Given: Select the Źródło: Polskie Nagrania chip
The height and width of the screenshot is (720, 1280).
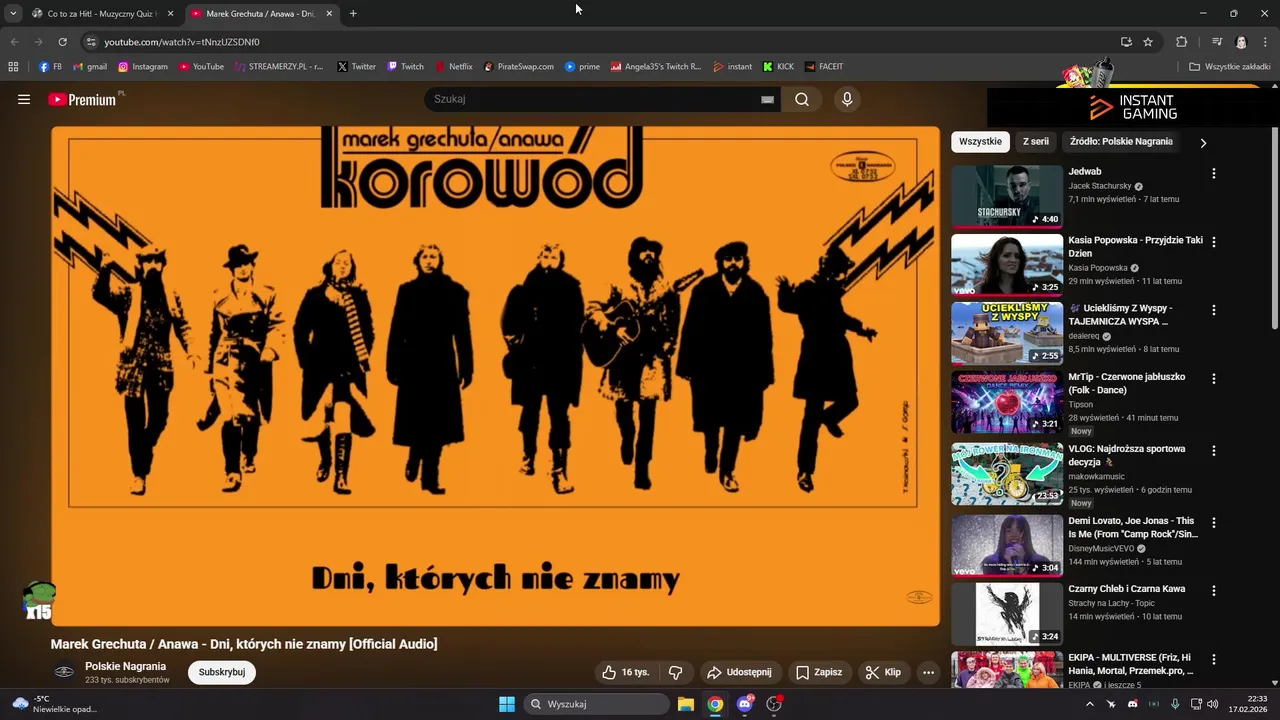Looking at the screenshot, I should coord(1121,142).
